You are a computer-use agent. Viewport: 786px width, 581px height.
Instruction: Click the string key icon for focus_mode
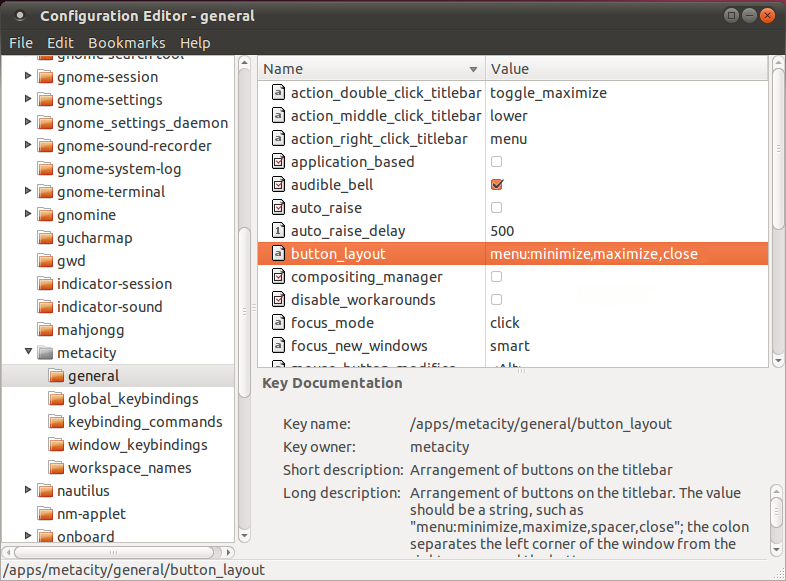(278, 322)
